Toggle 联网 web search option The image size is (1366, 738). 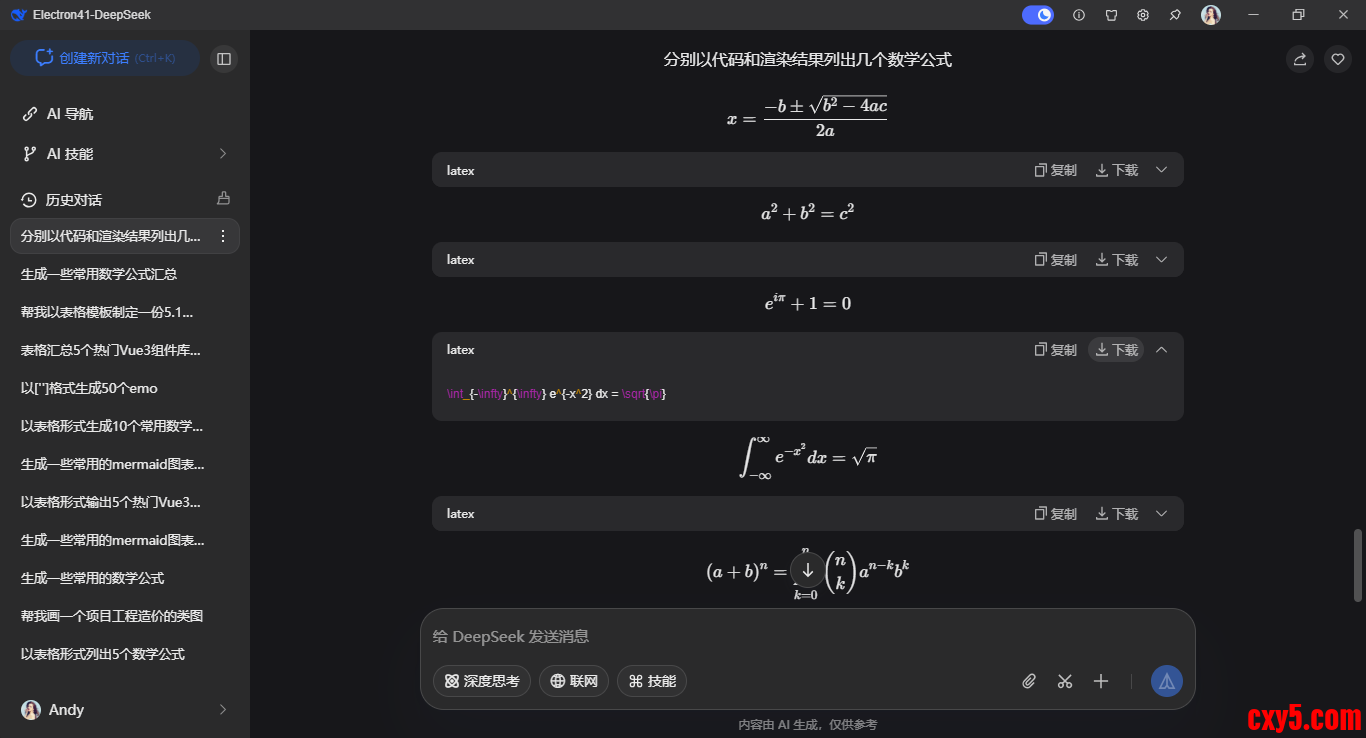click(574, 681)
